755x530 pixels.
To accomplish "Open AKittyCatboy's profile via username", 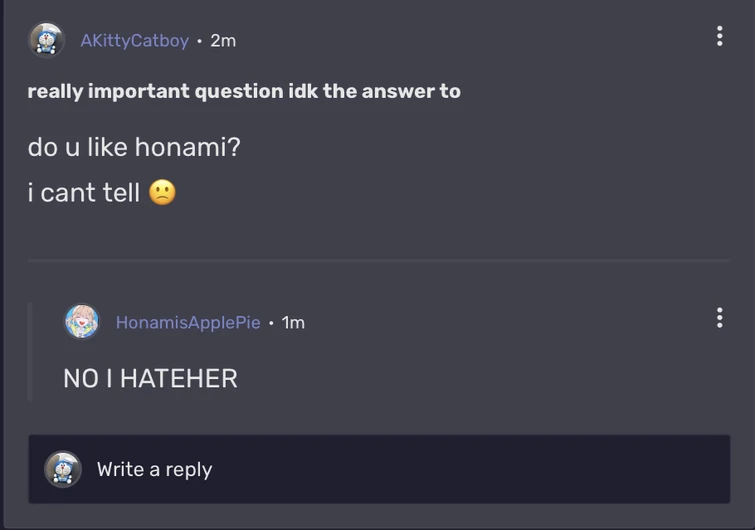I will tap(134, 41).
